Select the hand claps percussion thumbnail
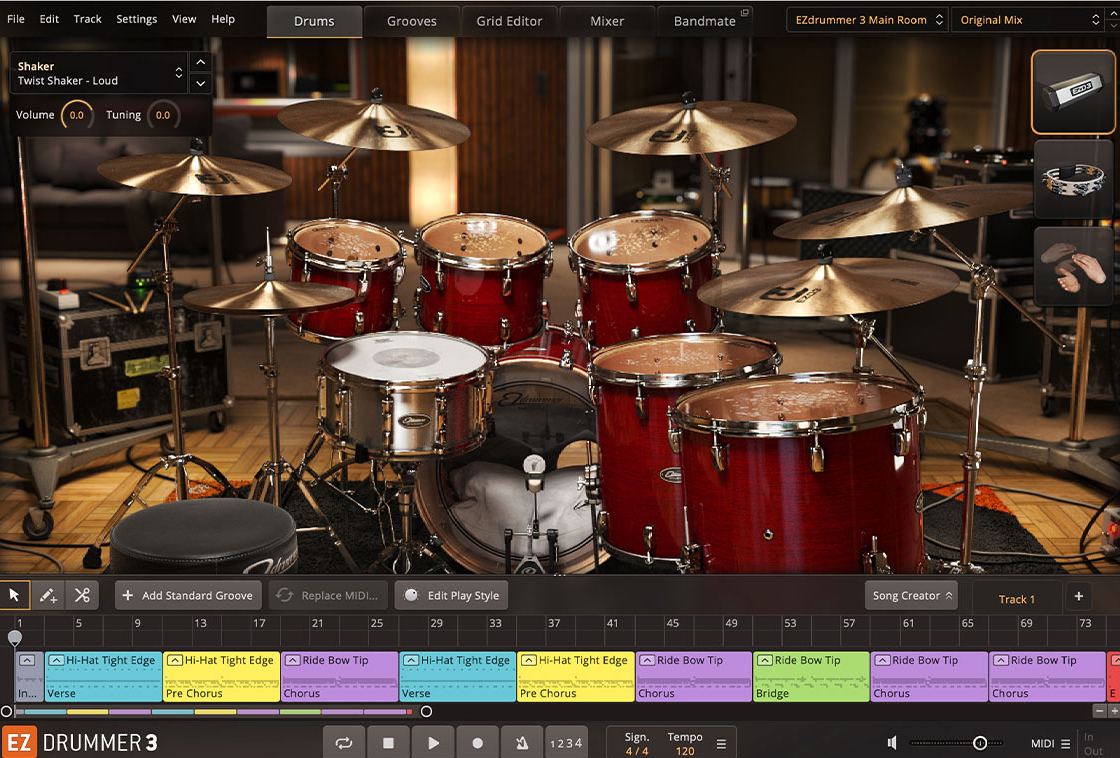The image size is (1120, 758). tap(1073, 266)
